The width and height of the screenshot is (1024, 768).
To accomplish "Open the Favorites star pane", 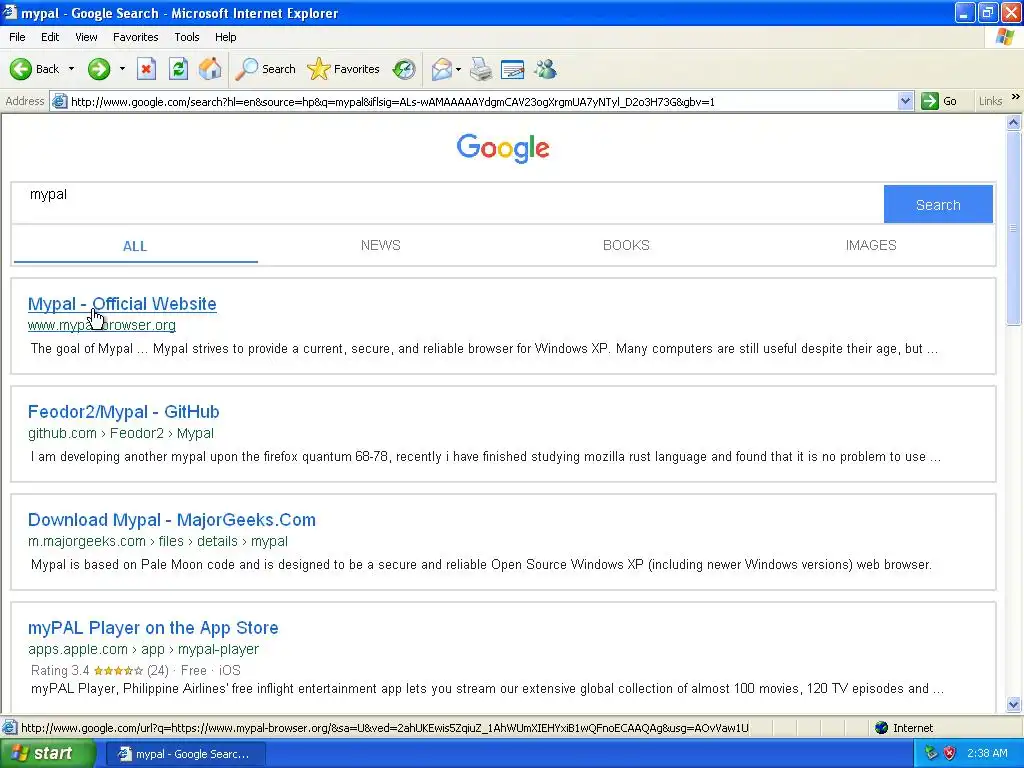I will pos(344,69).
